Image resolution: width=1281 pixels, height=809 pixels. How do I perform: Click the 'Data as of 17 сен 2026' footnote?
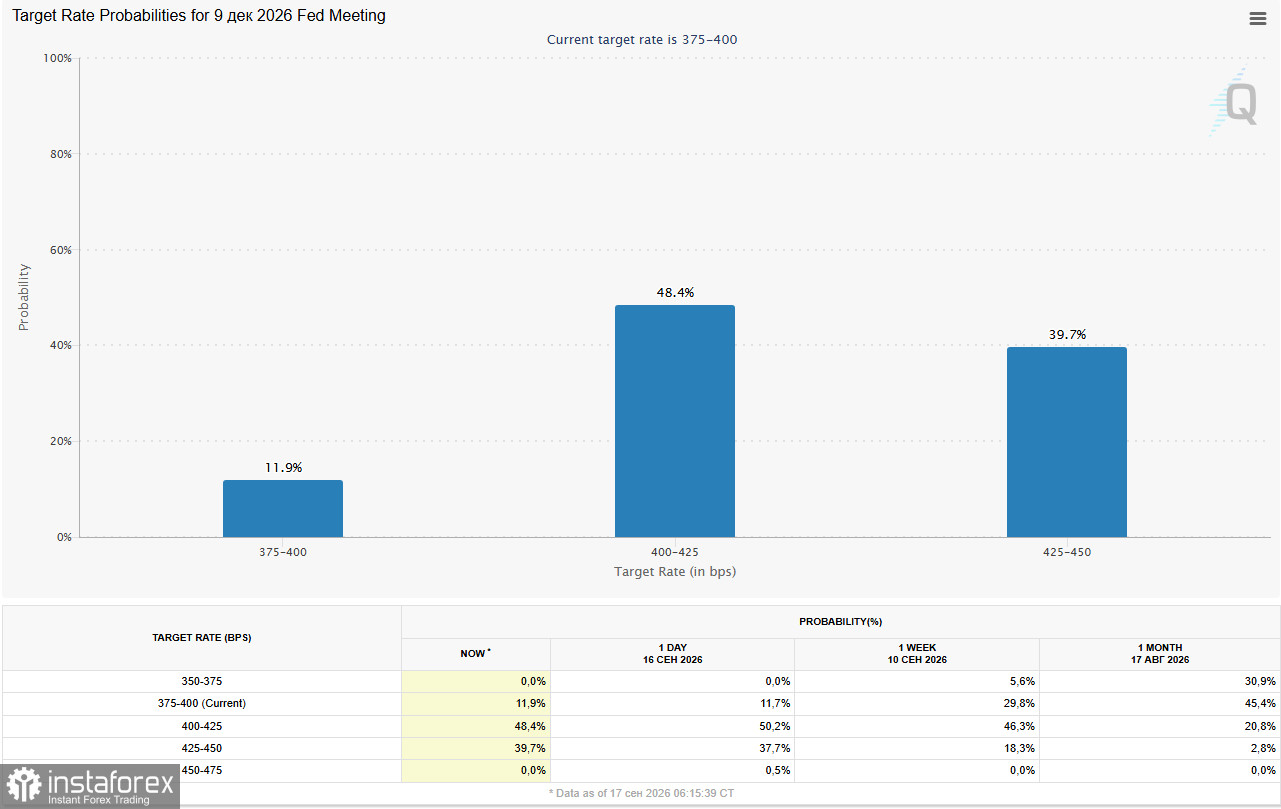click(641, 792)
